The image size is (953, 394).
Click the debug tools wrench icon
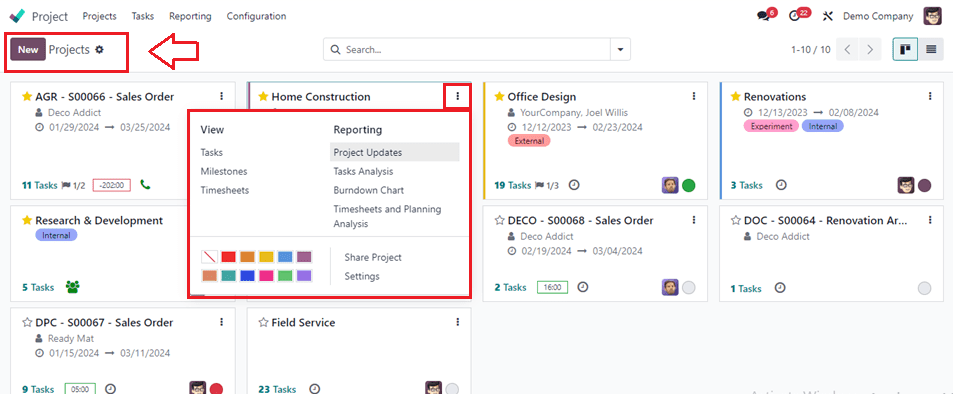827,16
